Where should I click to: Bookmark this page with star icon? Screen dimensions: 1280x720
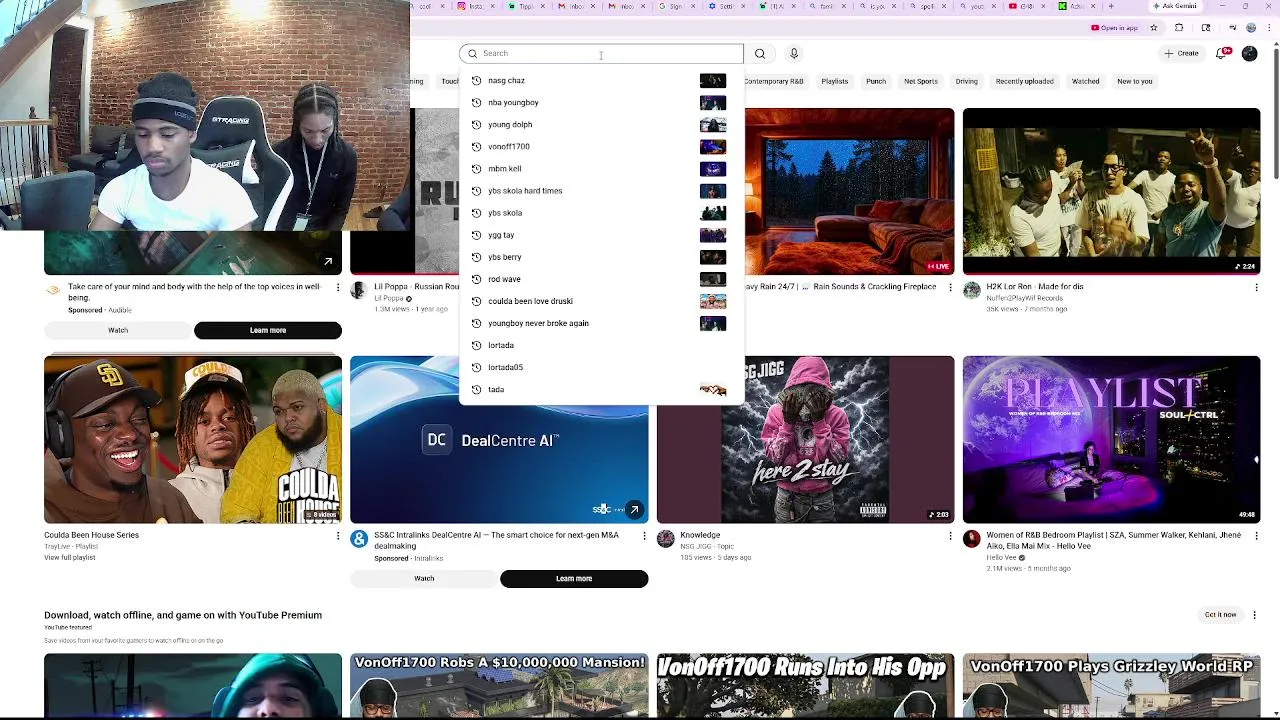point(1153,28)
